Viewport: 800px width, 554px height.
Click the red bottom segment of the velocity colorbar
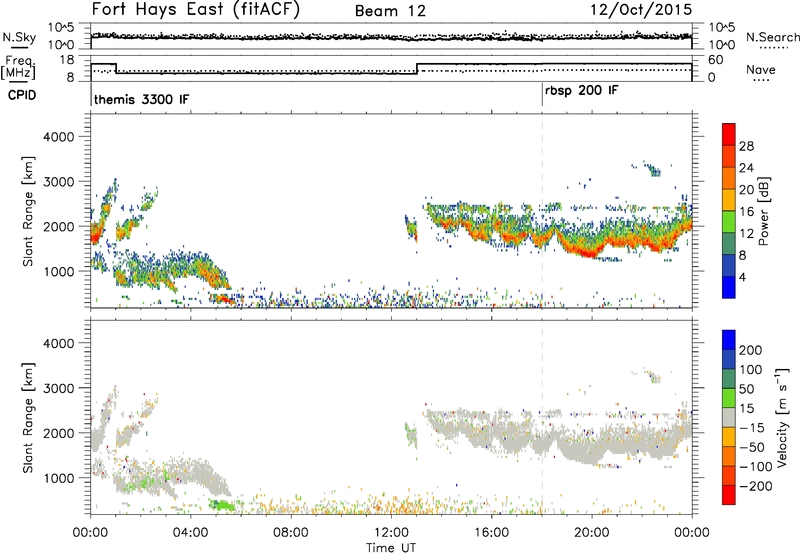click(729, 495)
